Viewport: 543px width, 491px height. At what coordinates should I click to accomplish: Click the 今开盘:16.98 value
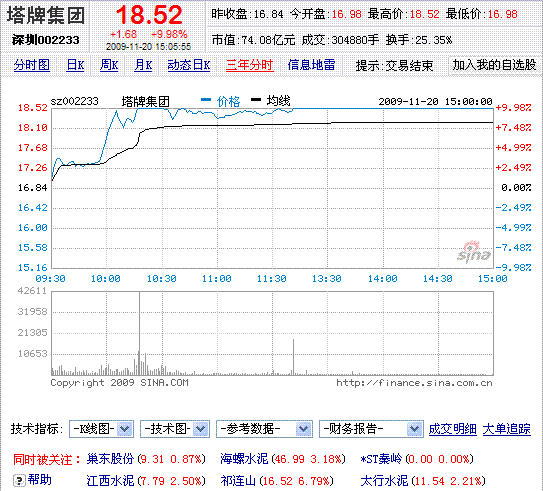(x=326, y=14)
